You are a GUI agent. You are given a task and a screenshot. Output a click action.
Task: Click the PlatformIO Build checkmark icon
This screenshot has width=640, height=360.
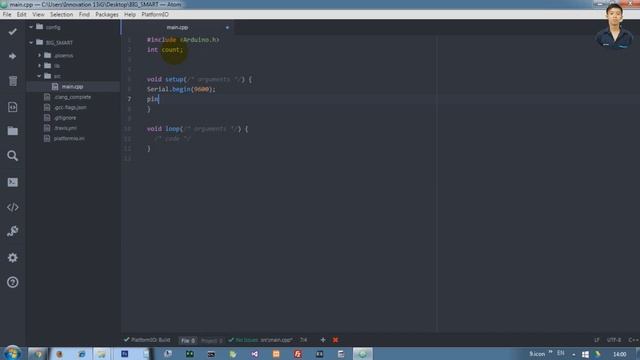tap(13, 31)
